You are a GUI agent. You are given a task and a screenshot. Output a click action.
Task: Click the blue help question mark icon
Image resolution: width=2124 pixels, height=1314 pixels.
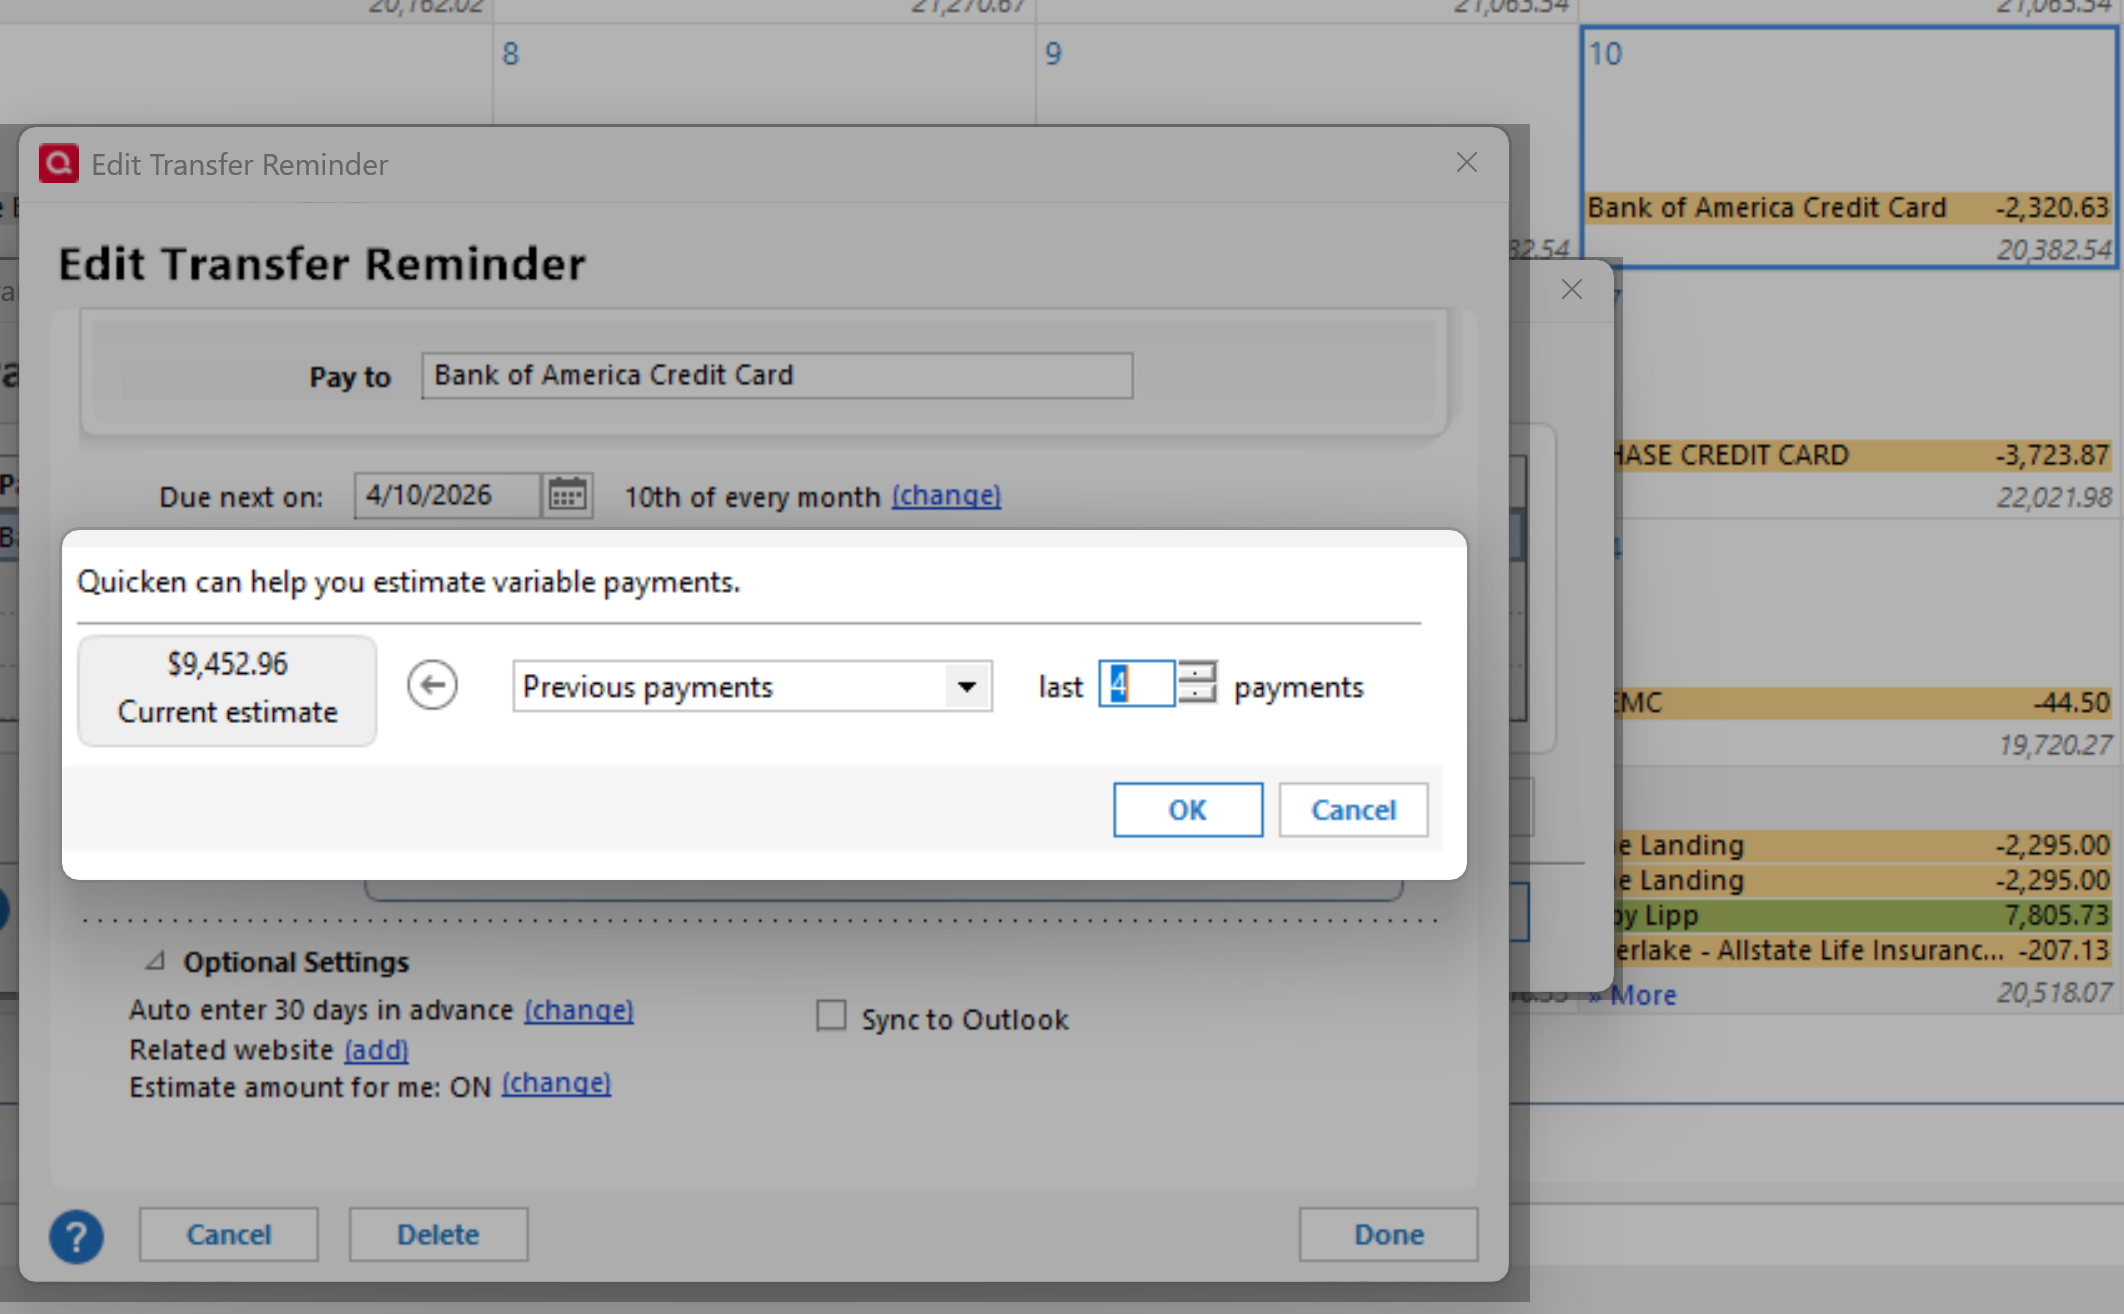[x=76, y=1236]
